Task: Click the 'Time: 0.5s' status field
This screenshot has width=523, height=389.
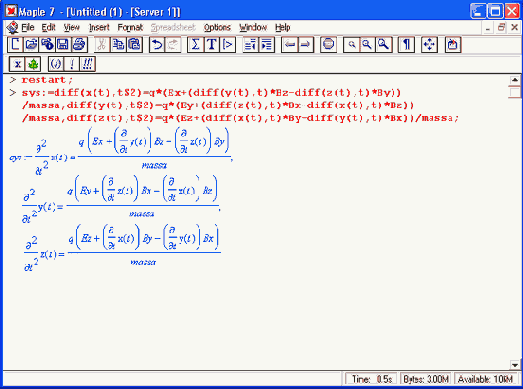Action: coord(371,379)
